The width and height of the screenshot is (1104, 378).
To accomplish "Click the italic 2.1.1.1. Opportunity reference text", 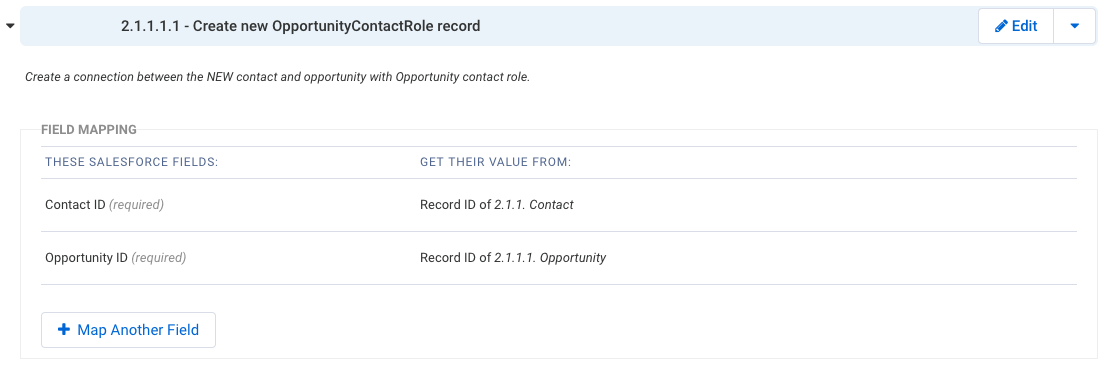I will coord(550,258).
